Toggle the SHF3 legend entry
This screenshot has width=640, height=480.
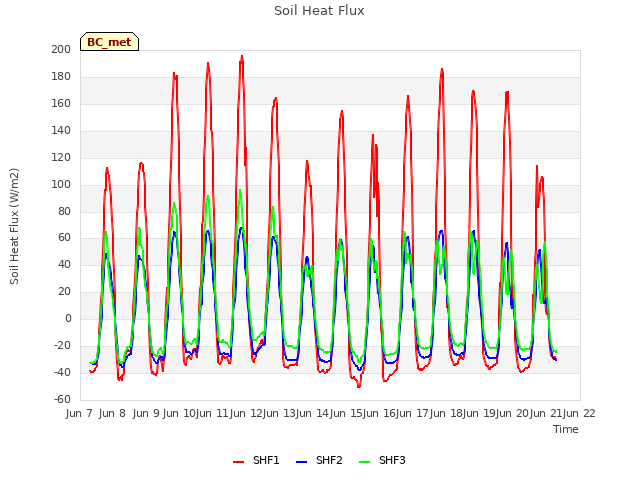click(382, 460)
